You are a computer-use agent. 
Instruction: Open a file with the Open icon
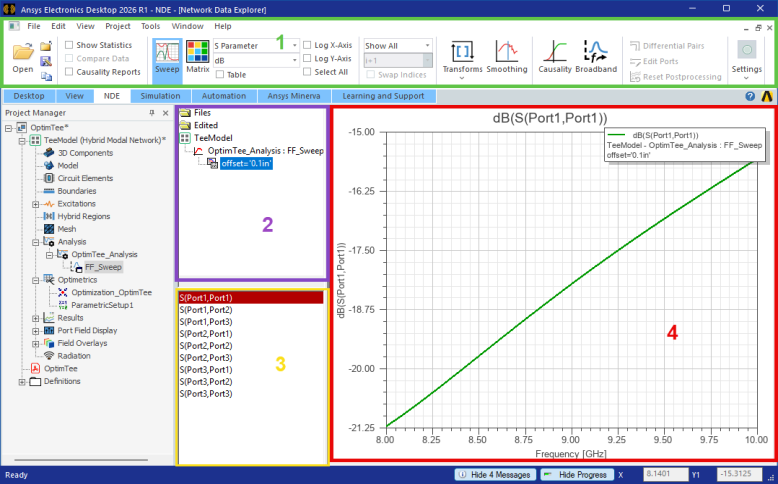coord(23,58)
